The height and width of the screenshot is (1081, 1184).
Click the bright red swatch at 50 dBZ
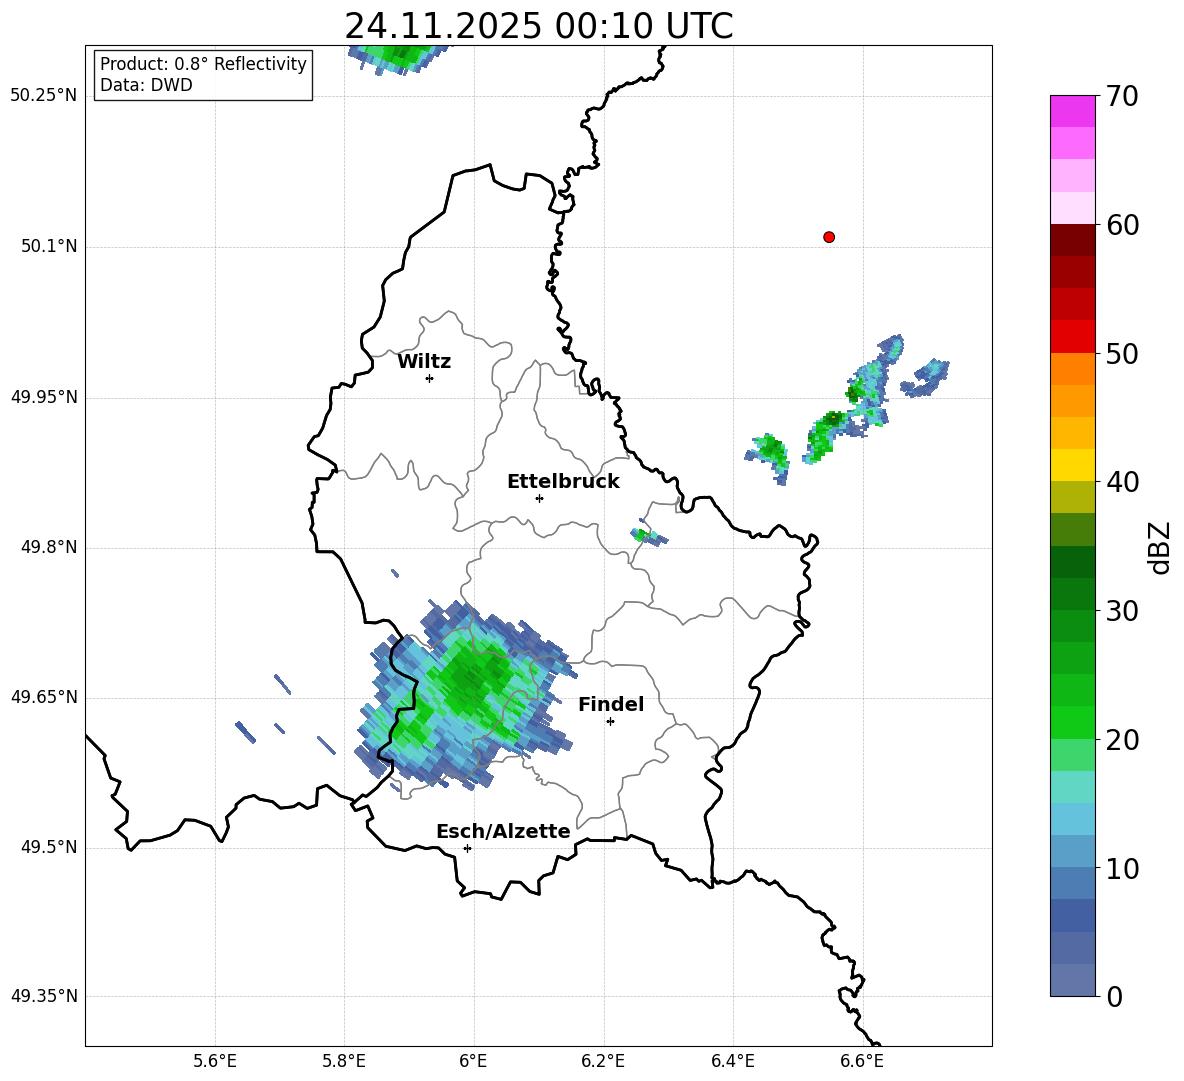(x=1073, y=337)
